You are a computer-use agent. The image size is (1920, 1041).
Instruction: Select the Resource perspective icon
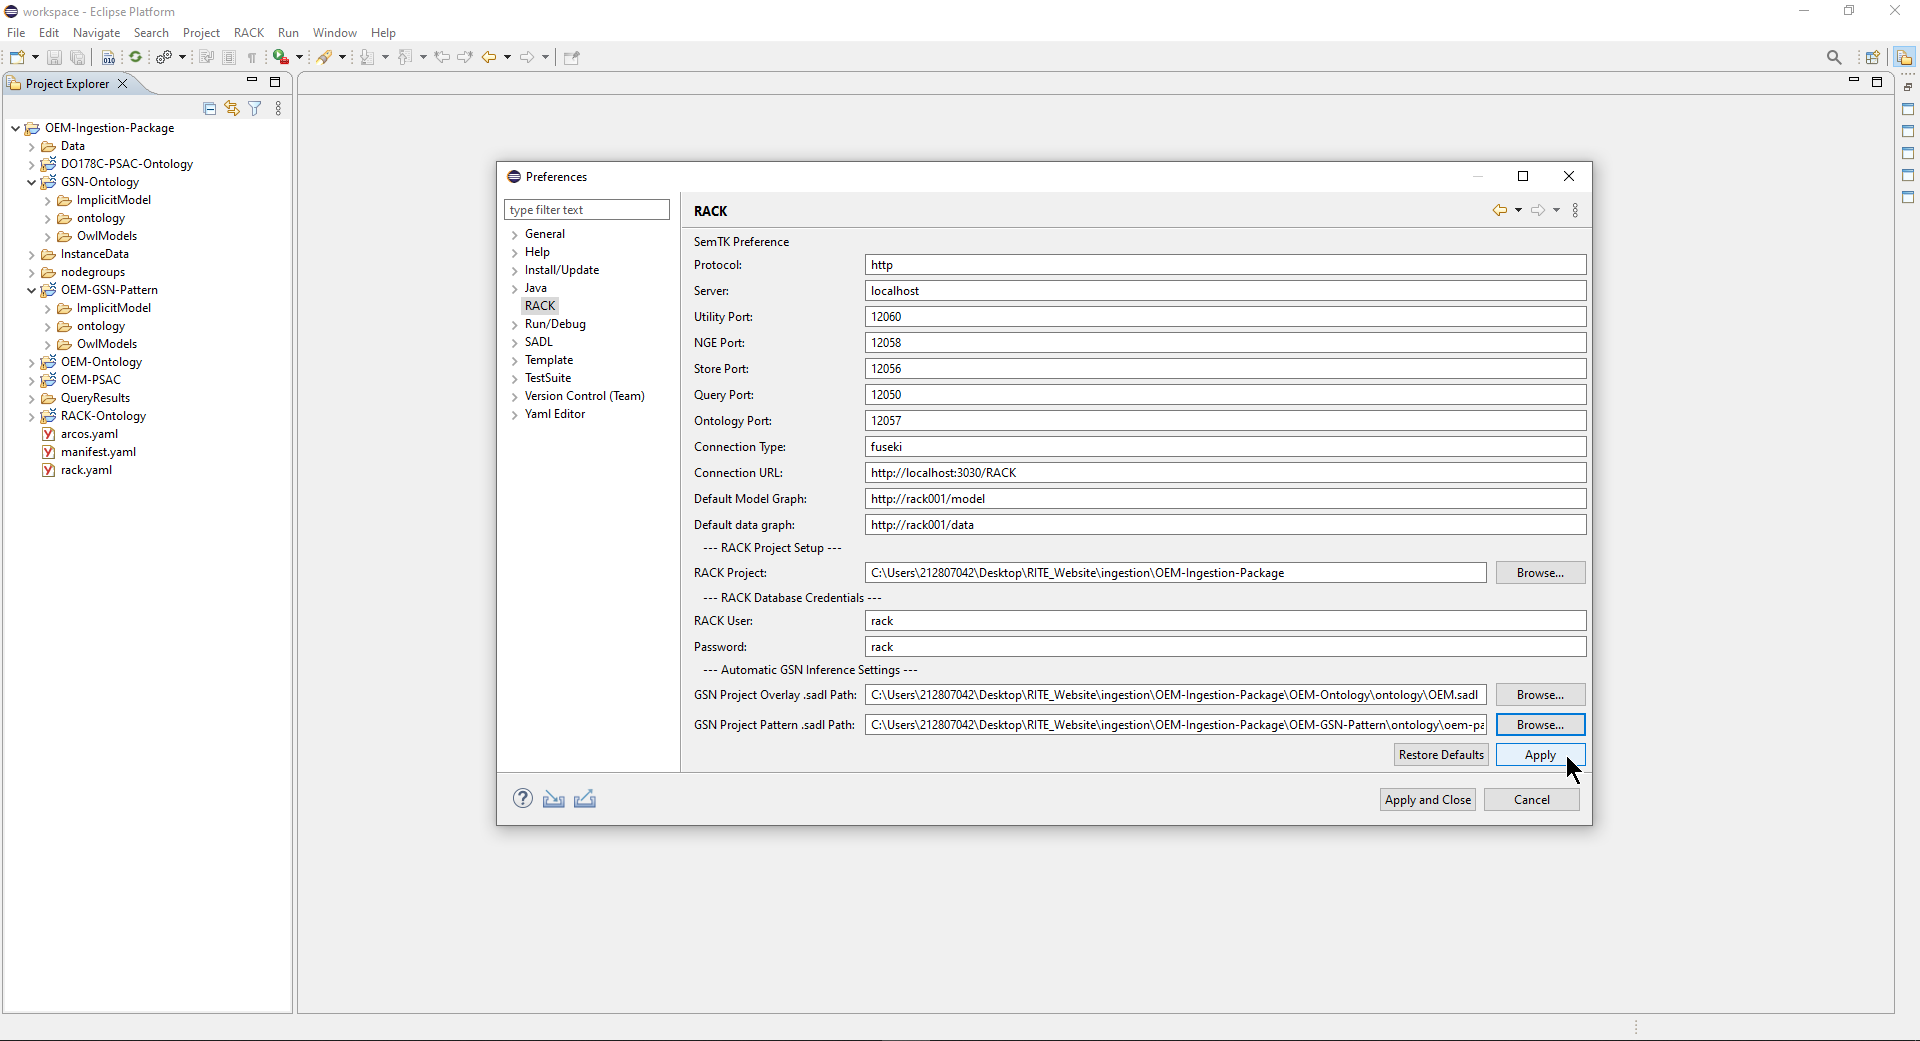click(1904, 57)
